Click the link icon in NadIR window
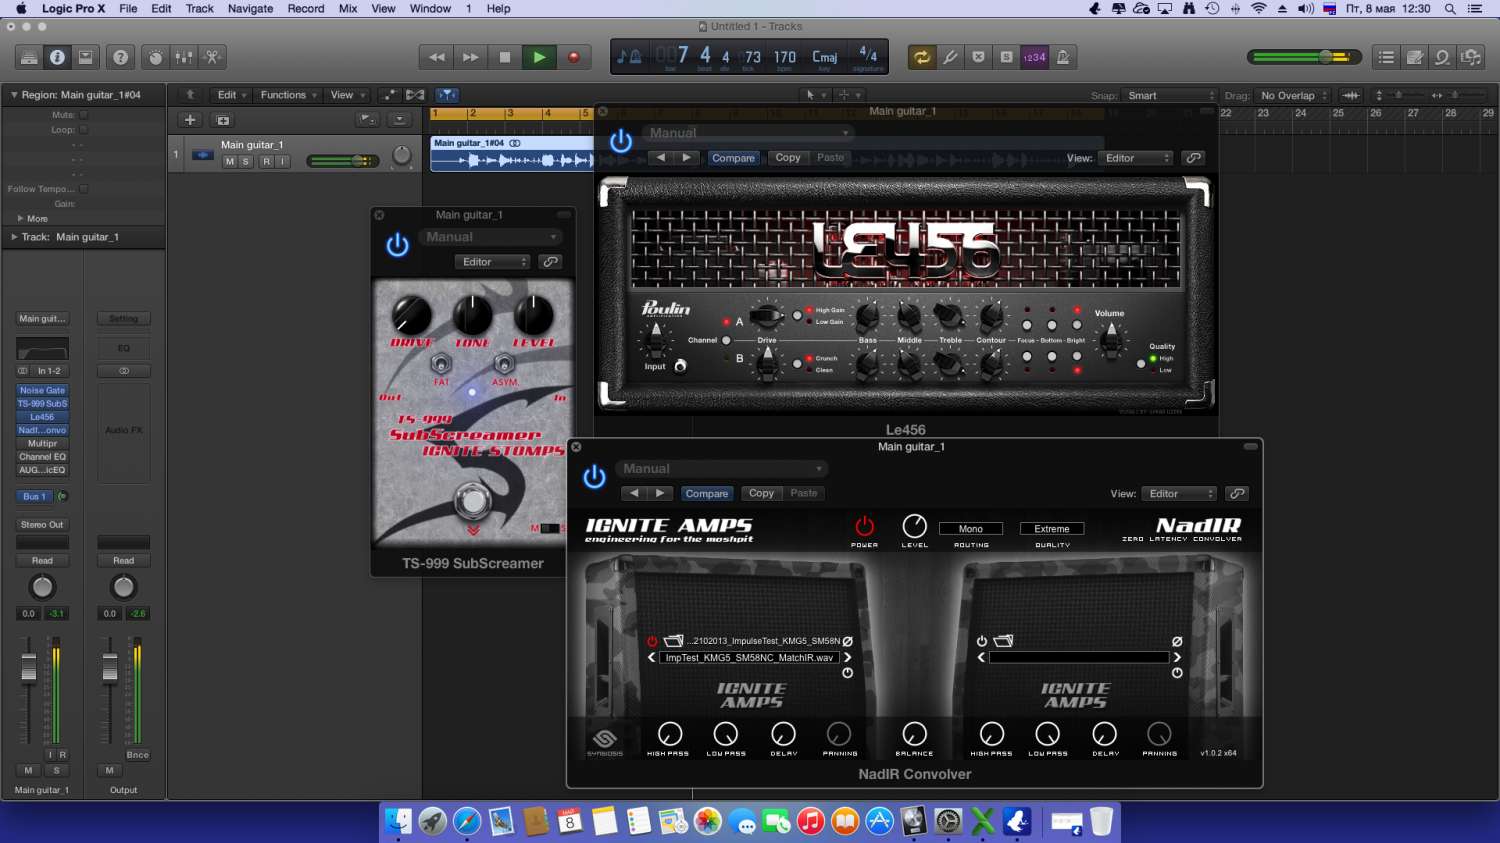The height and width of the screenshot is (843, 1500). (x=1237, y=494)
